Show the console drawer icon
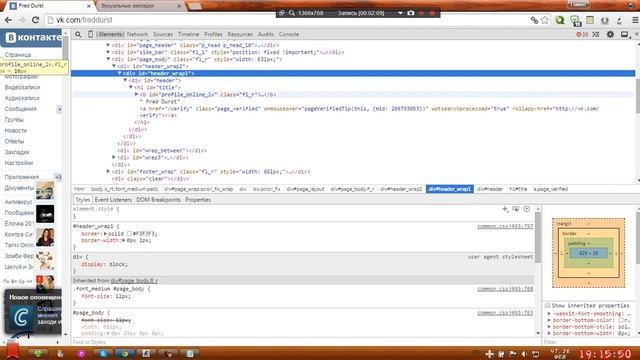 click(x=596, y=35)
